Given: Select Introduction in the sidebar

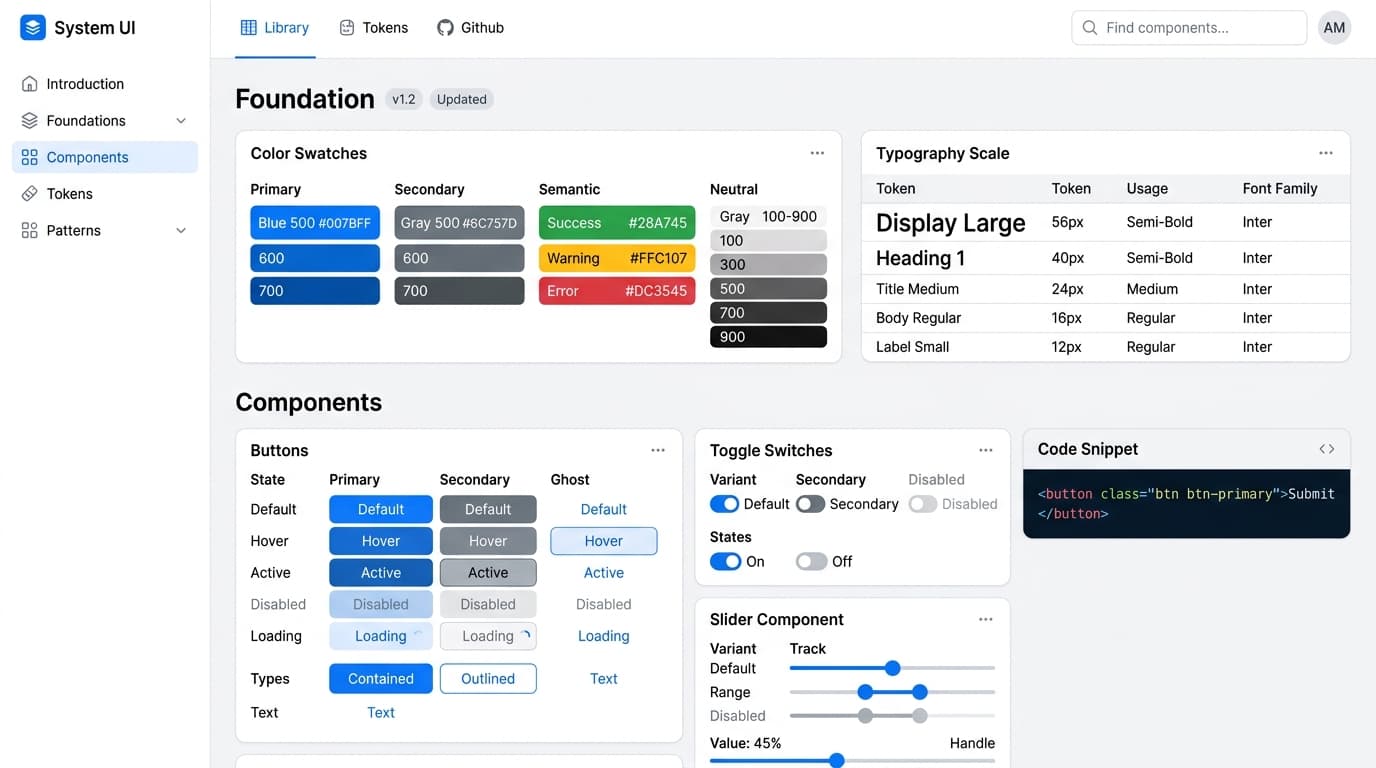Looking at the screenshot, I should (105, 84).
